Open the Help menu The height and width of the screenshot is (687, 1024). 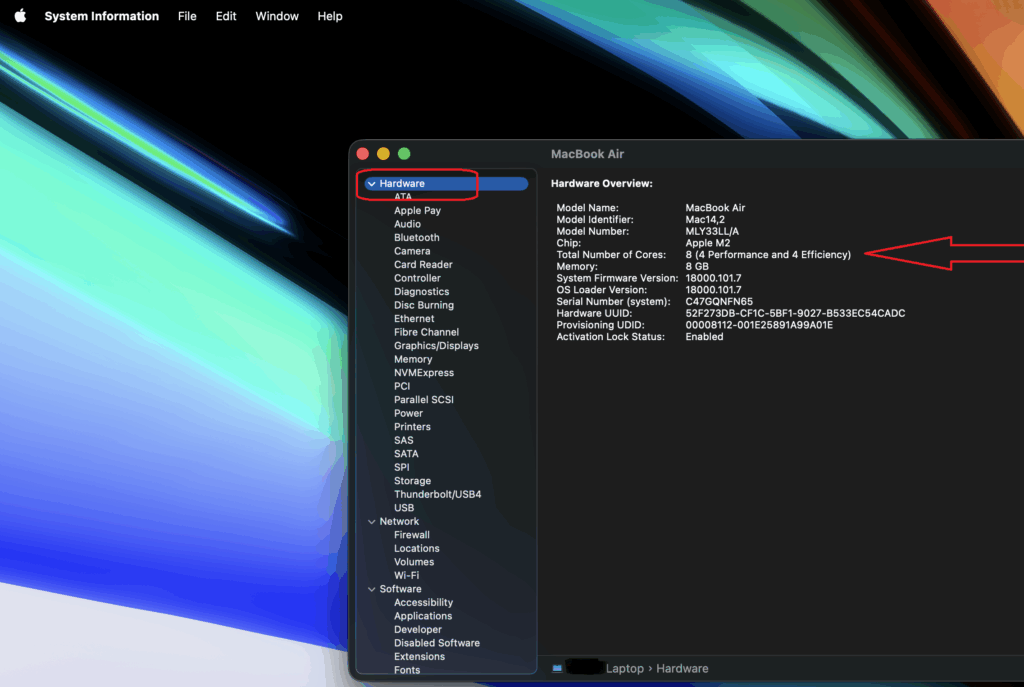tap(330, 16)
